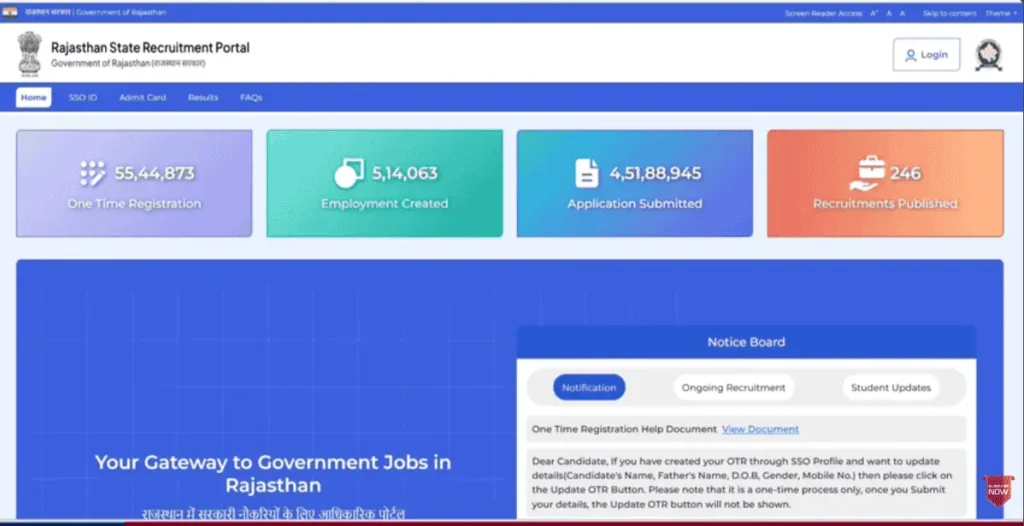Go to the Home tab
1024x526 pixels.
(x=33, y=97)
